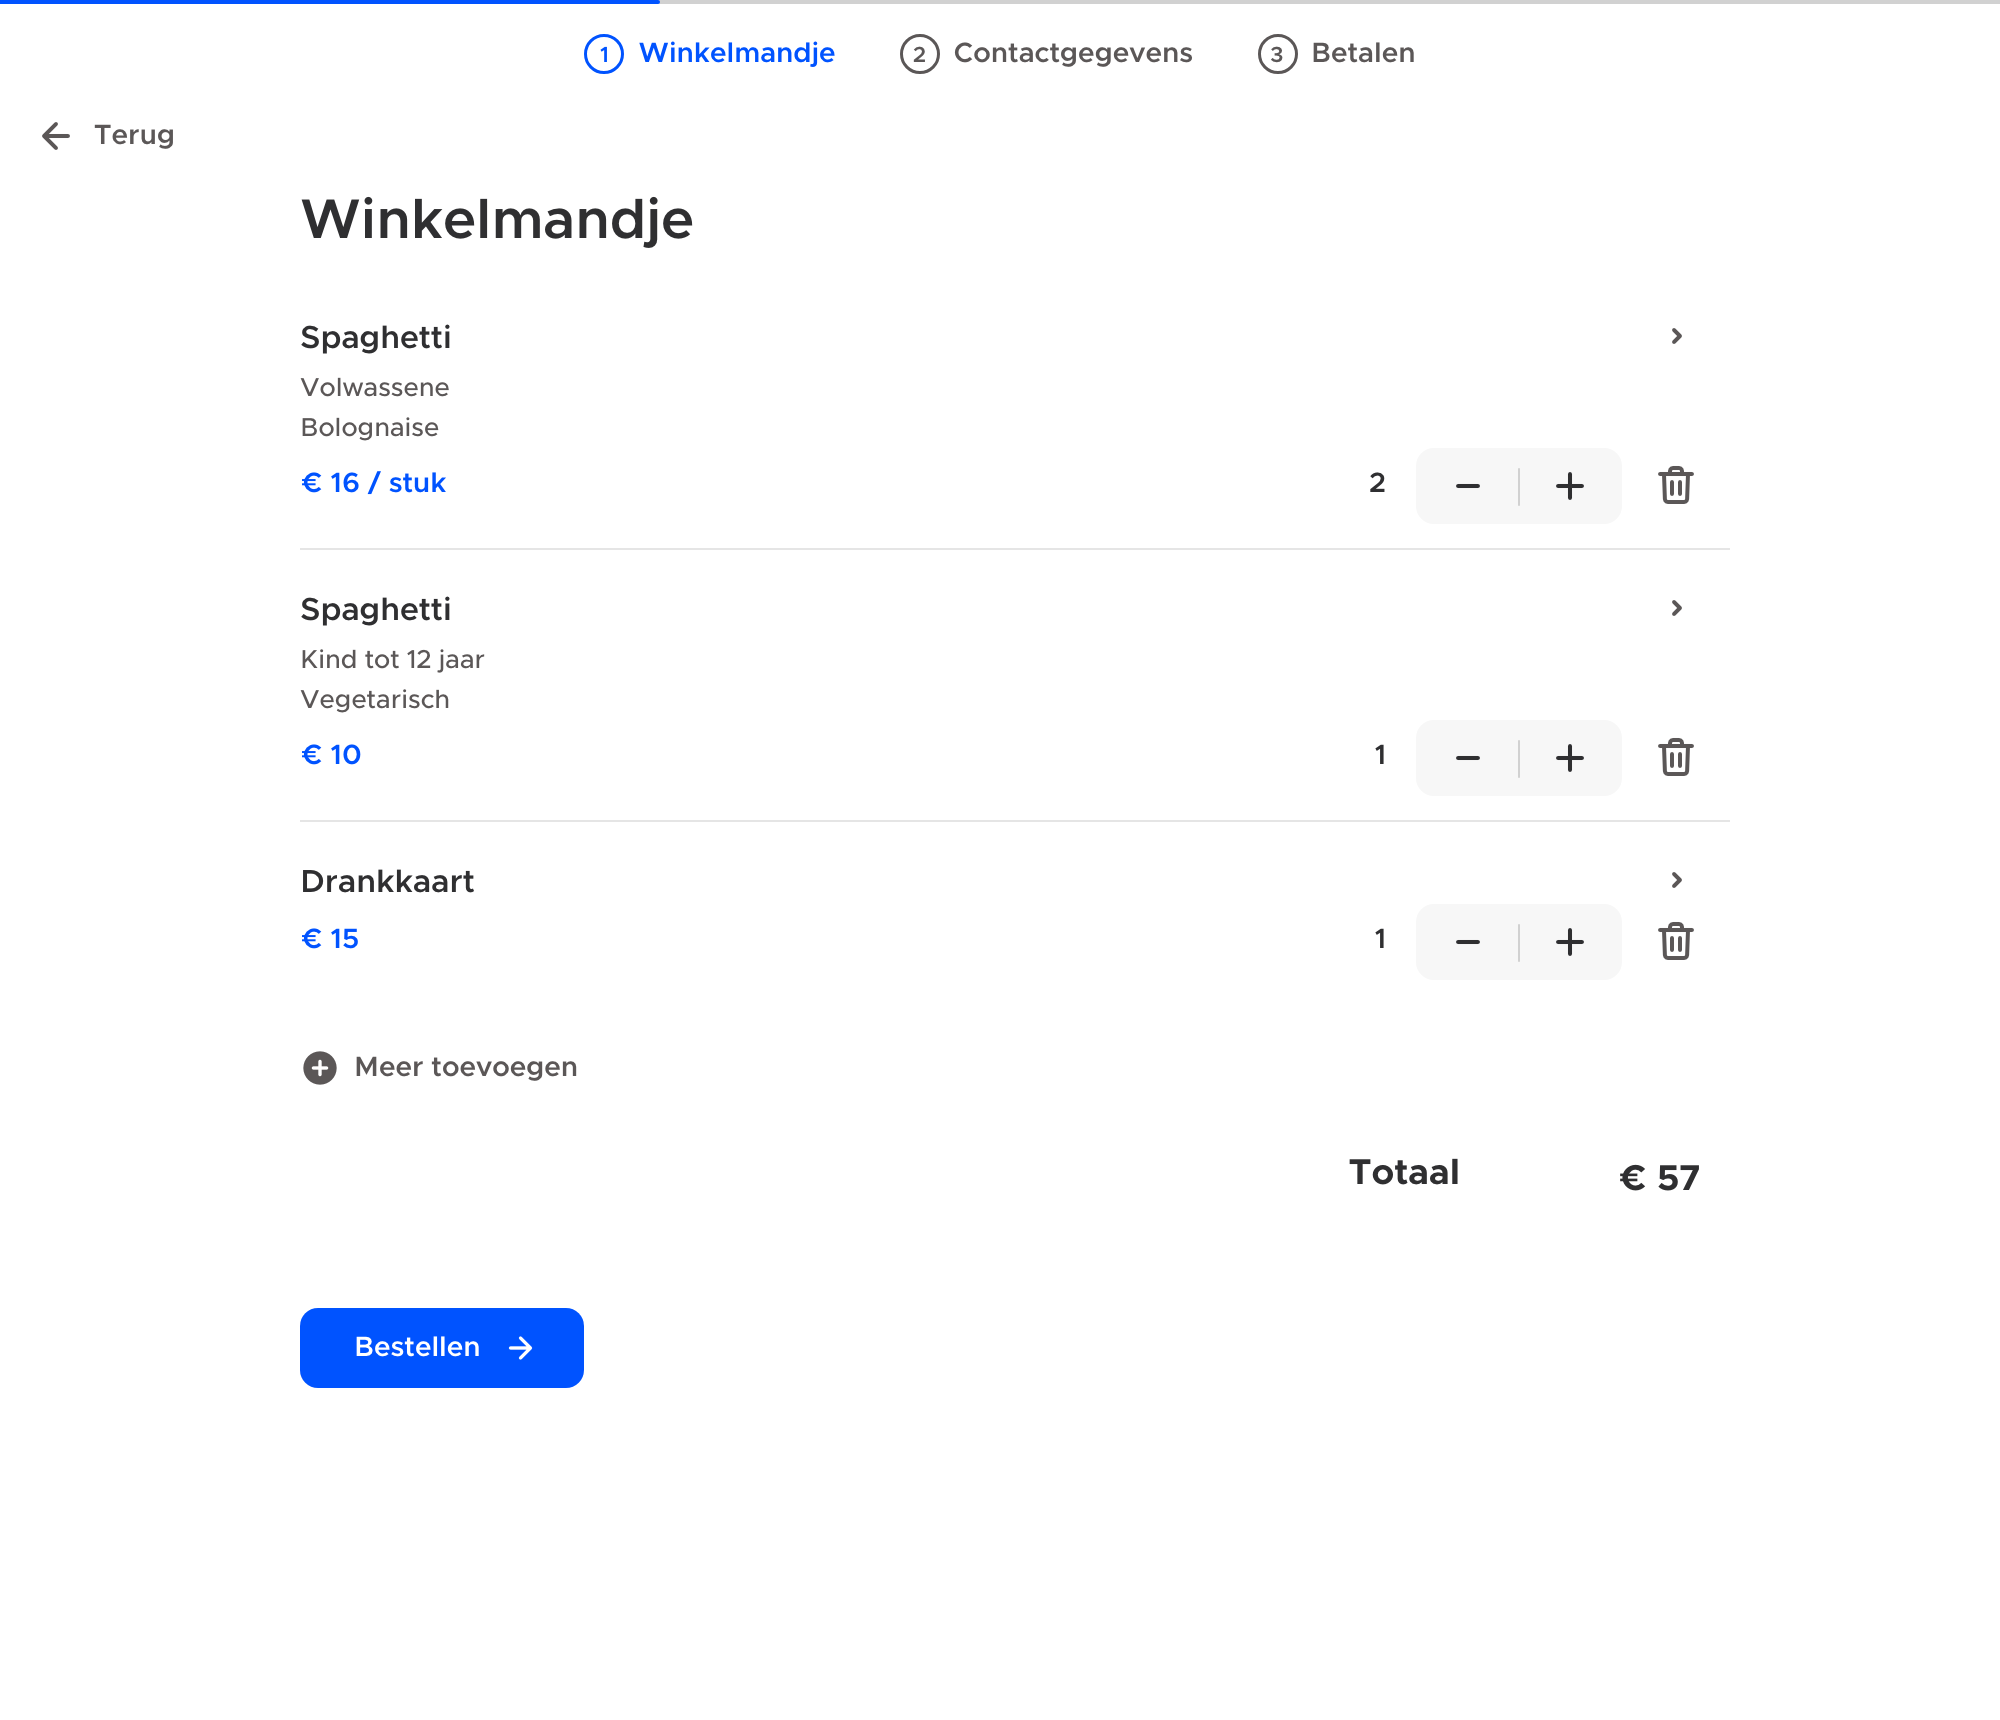Increase quantity of vegetarian Spaghetti
The width and height of the screenshot is (2000, 1720).
[x=1570, y=758]
